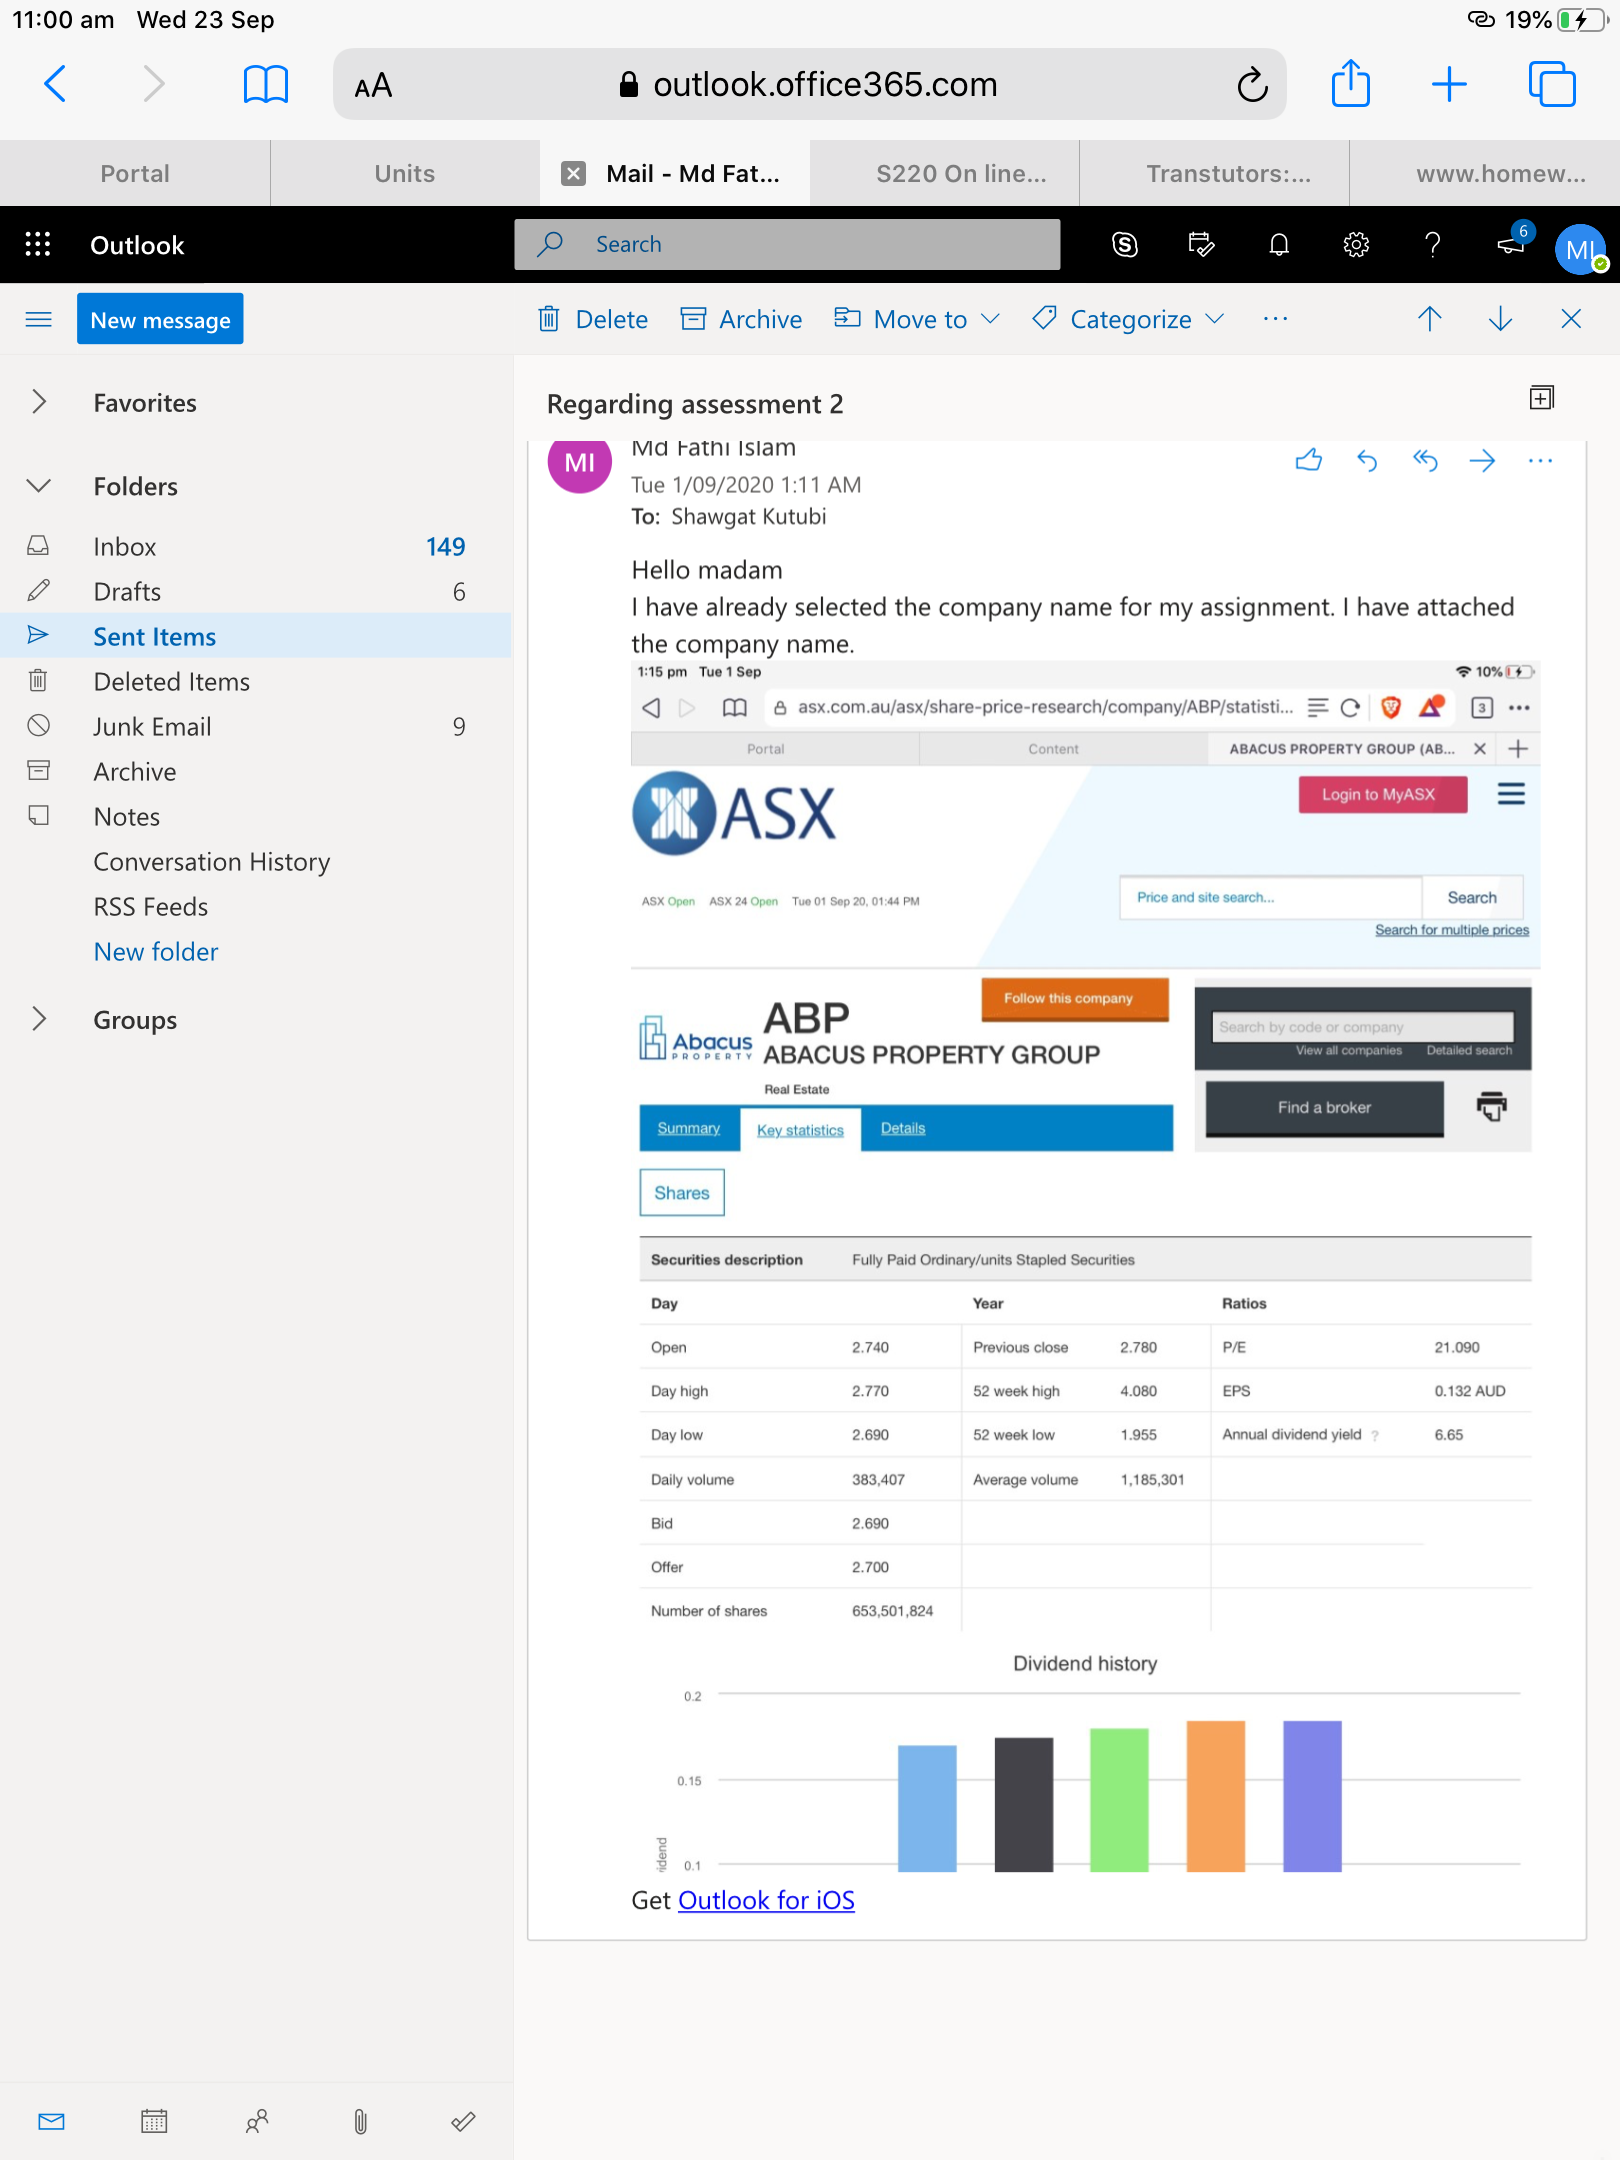
Task: Open Outlook settings gear
Action: point(1356,245)
